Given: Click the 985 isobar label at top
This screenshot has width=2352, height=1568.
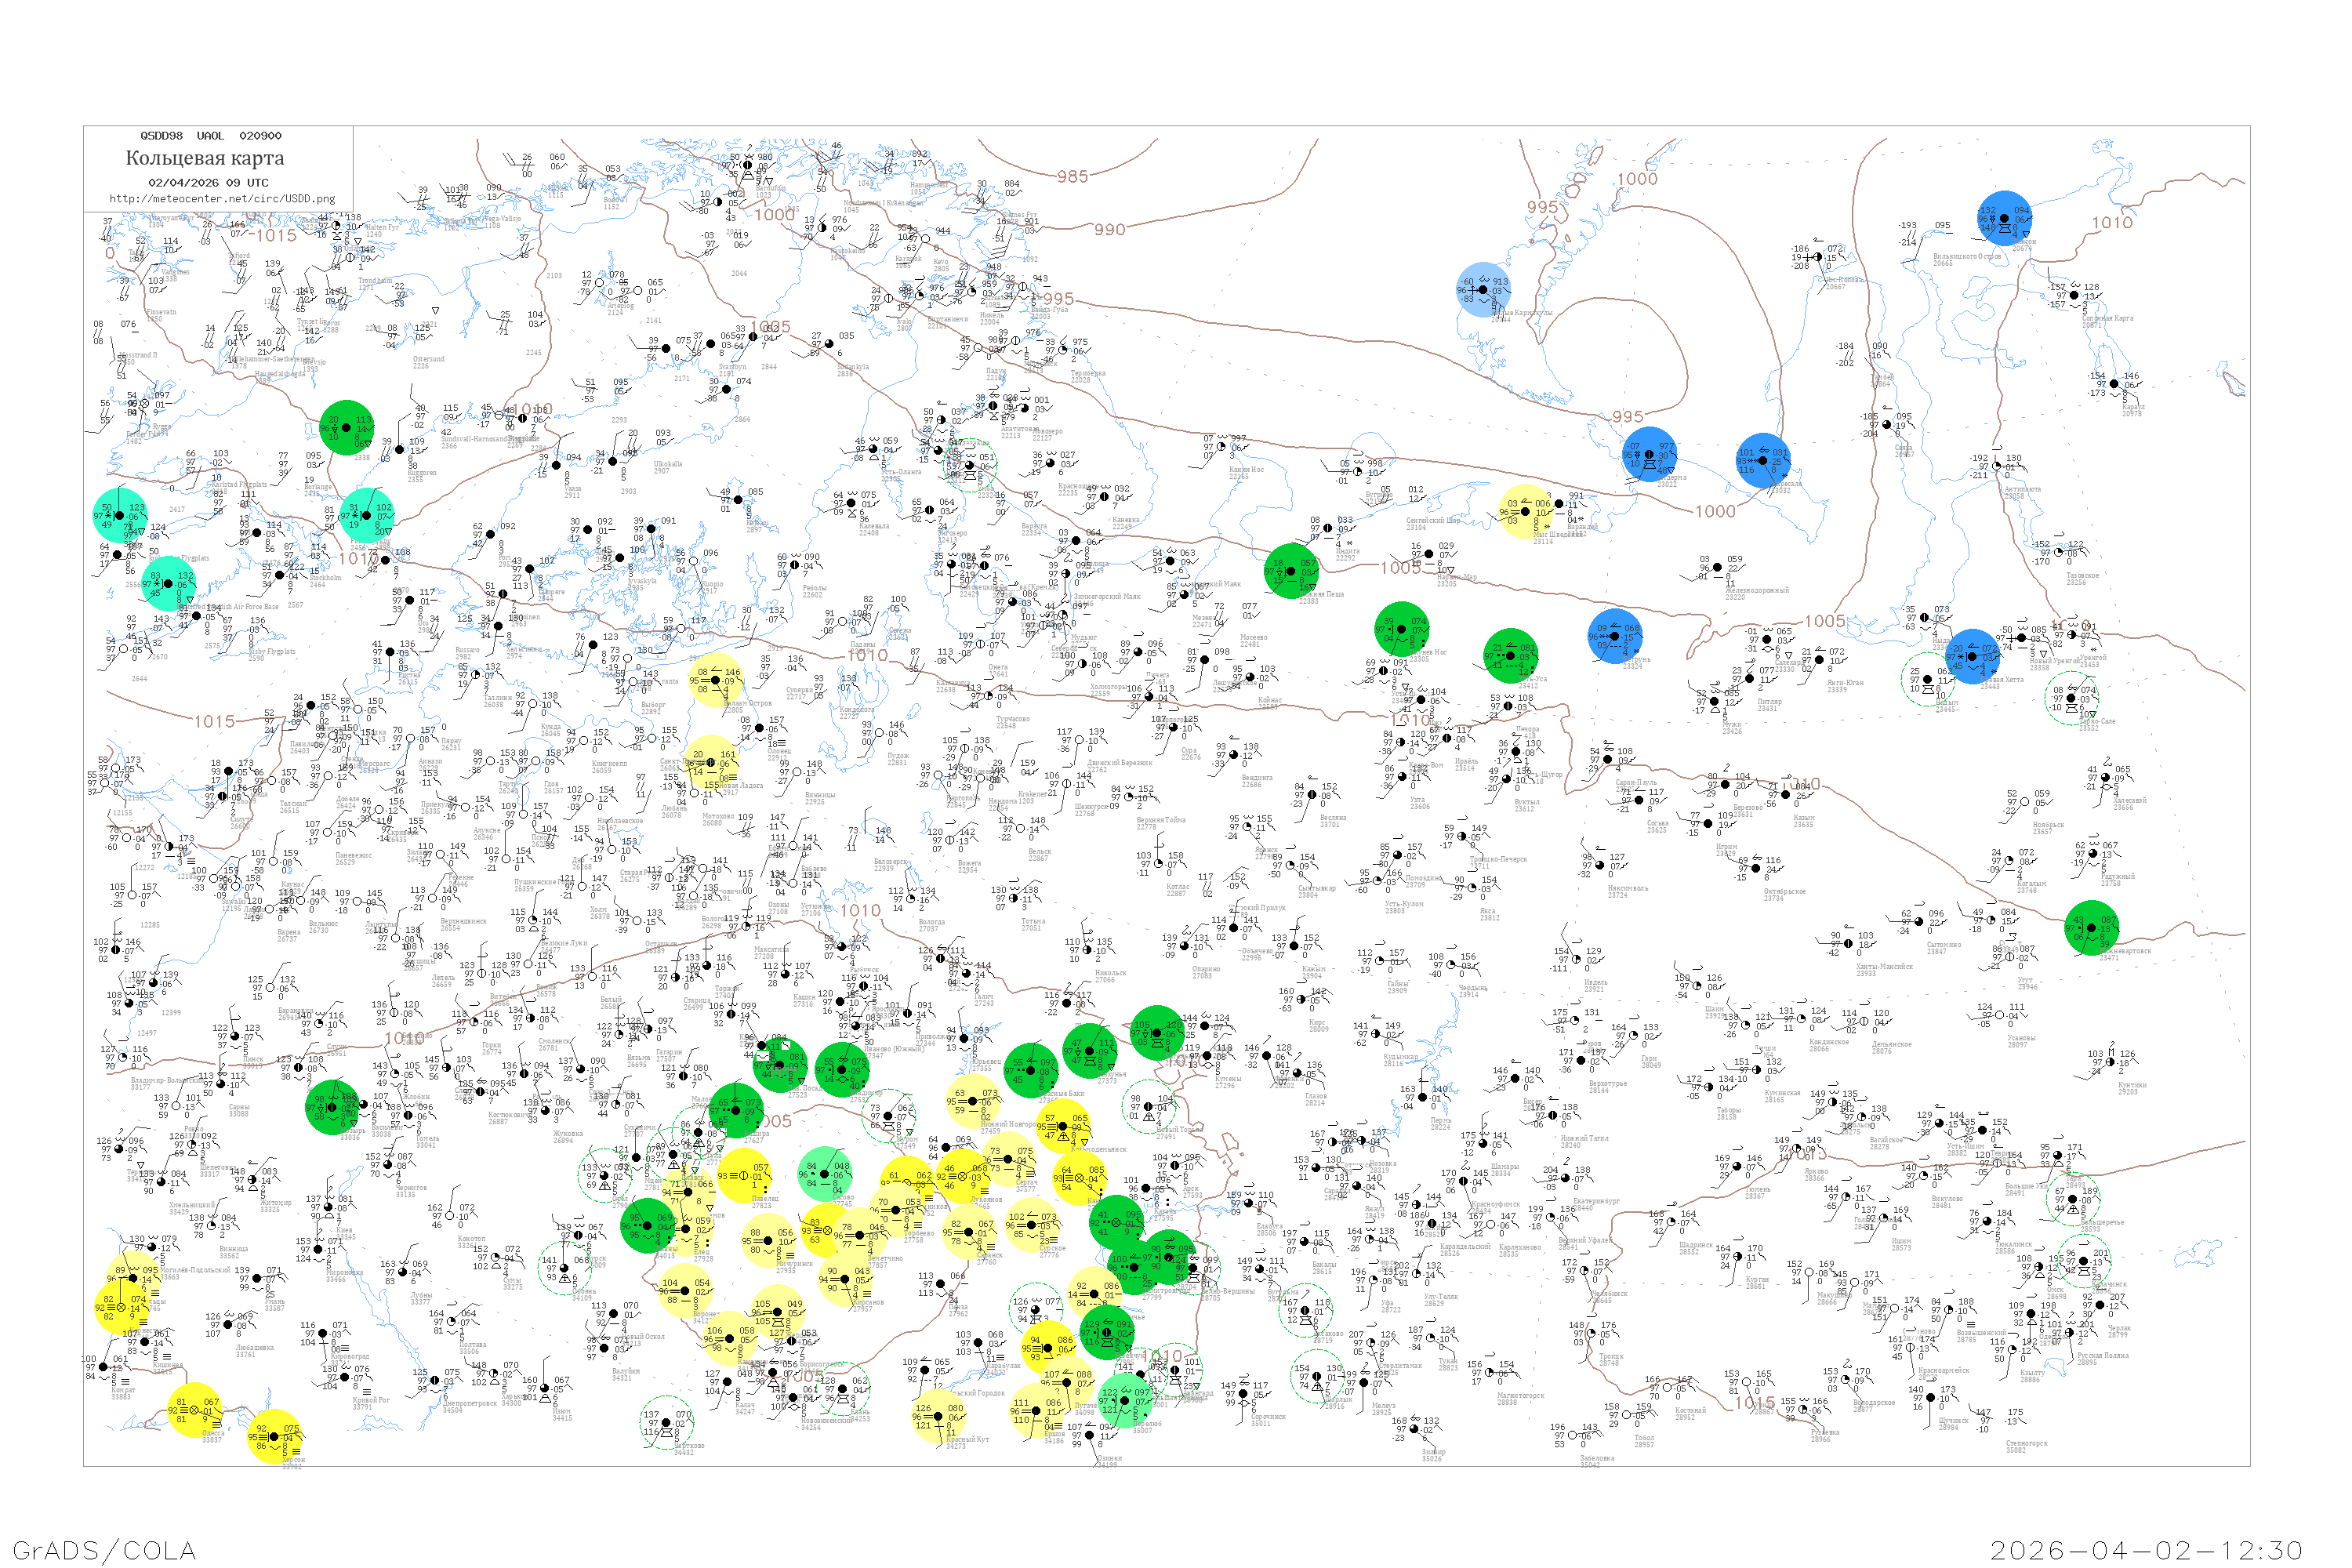Looking at the screenshot, I should [x=1072, y=177].
